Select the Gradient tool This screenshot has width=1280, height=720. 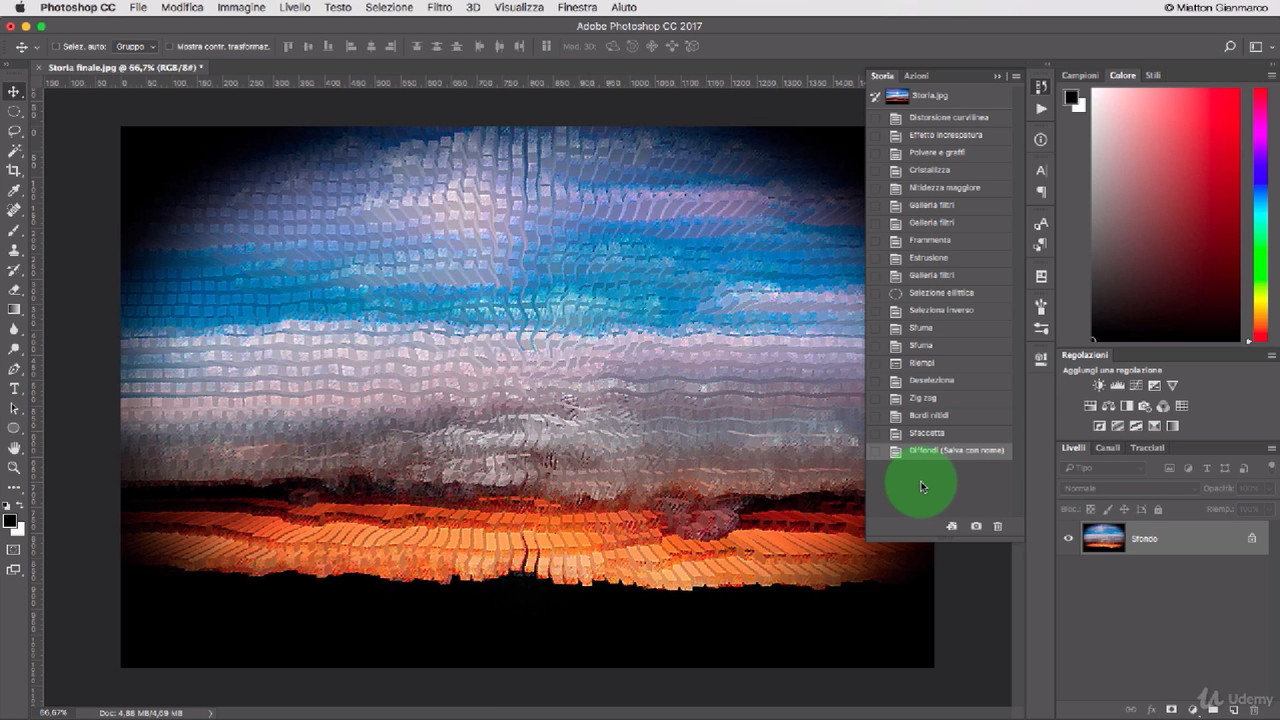point(14,309)
